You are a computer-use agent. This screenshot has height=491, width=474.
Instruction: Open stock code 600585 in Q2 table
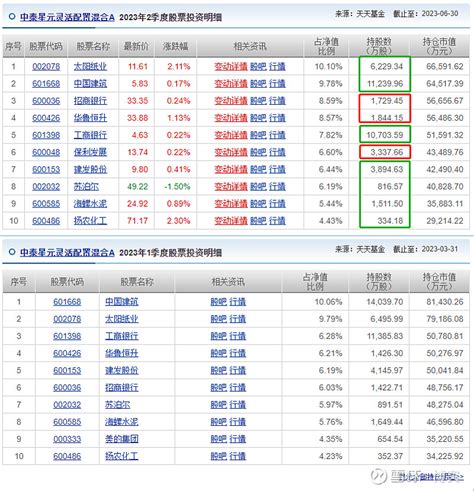tap(46, 204)
